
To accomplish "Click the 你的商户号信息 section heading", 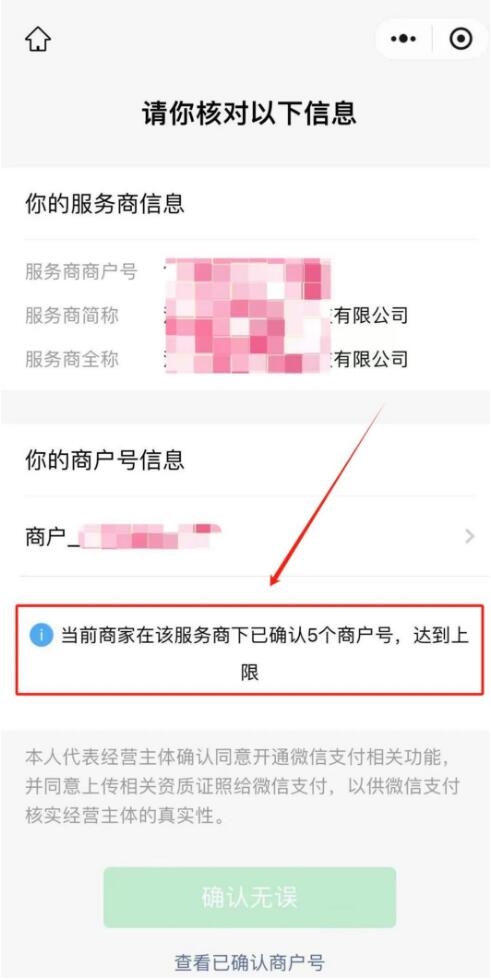I will (104, 460).
